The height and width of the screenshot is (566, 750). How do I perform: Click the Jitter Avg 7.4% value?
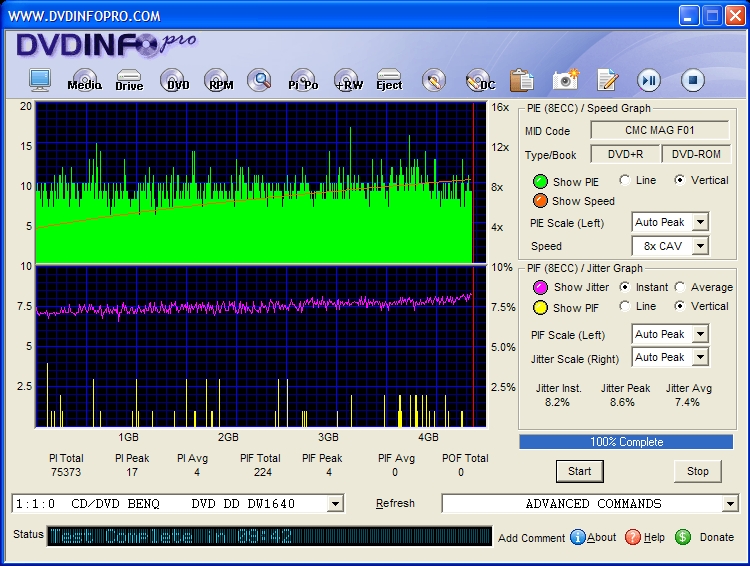[x=687, y=402]
